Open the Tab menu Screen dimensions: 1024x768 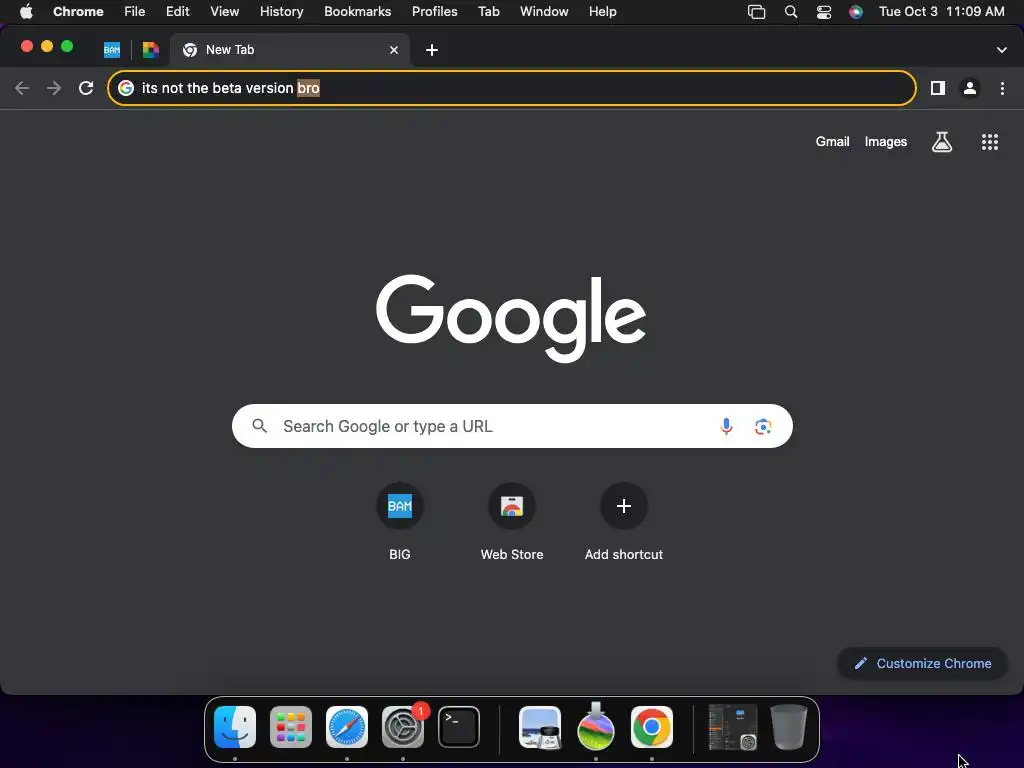[x=488, y=12]
